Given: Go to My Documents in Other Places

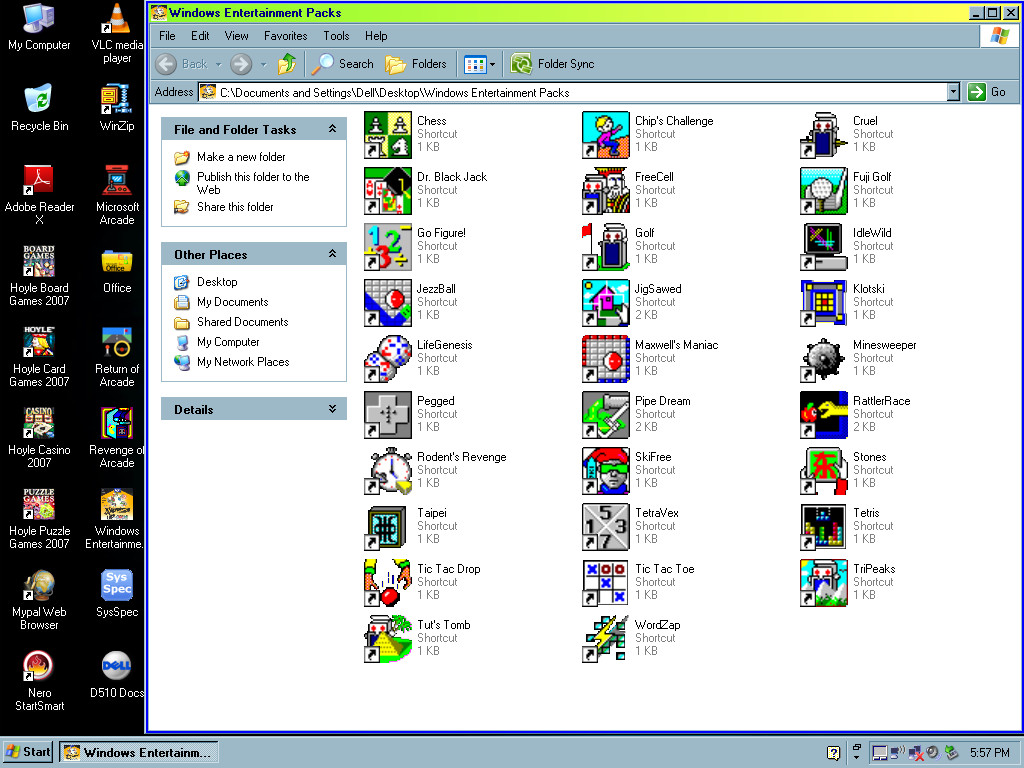Looking at the screenshot, I should click(232, 302).
